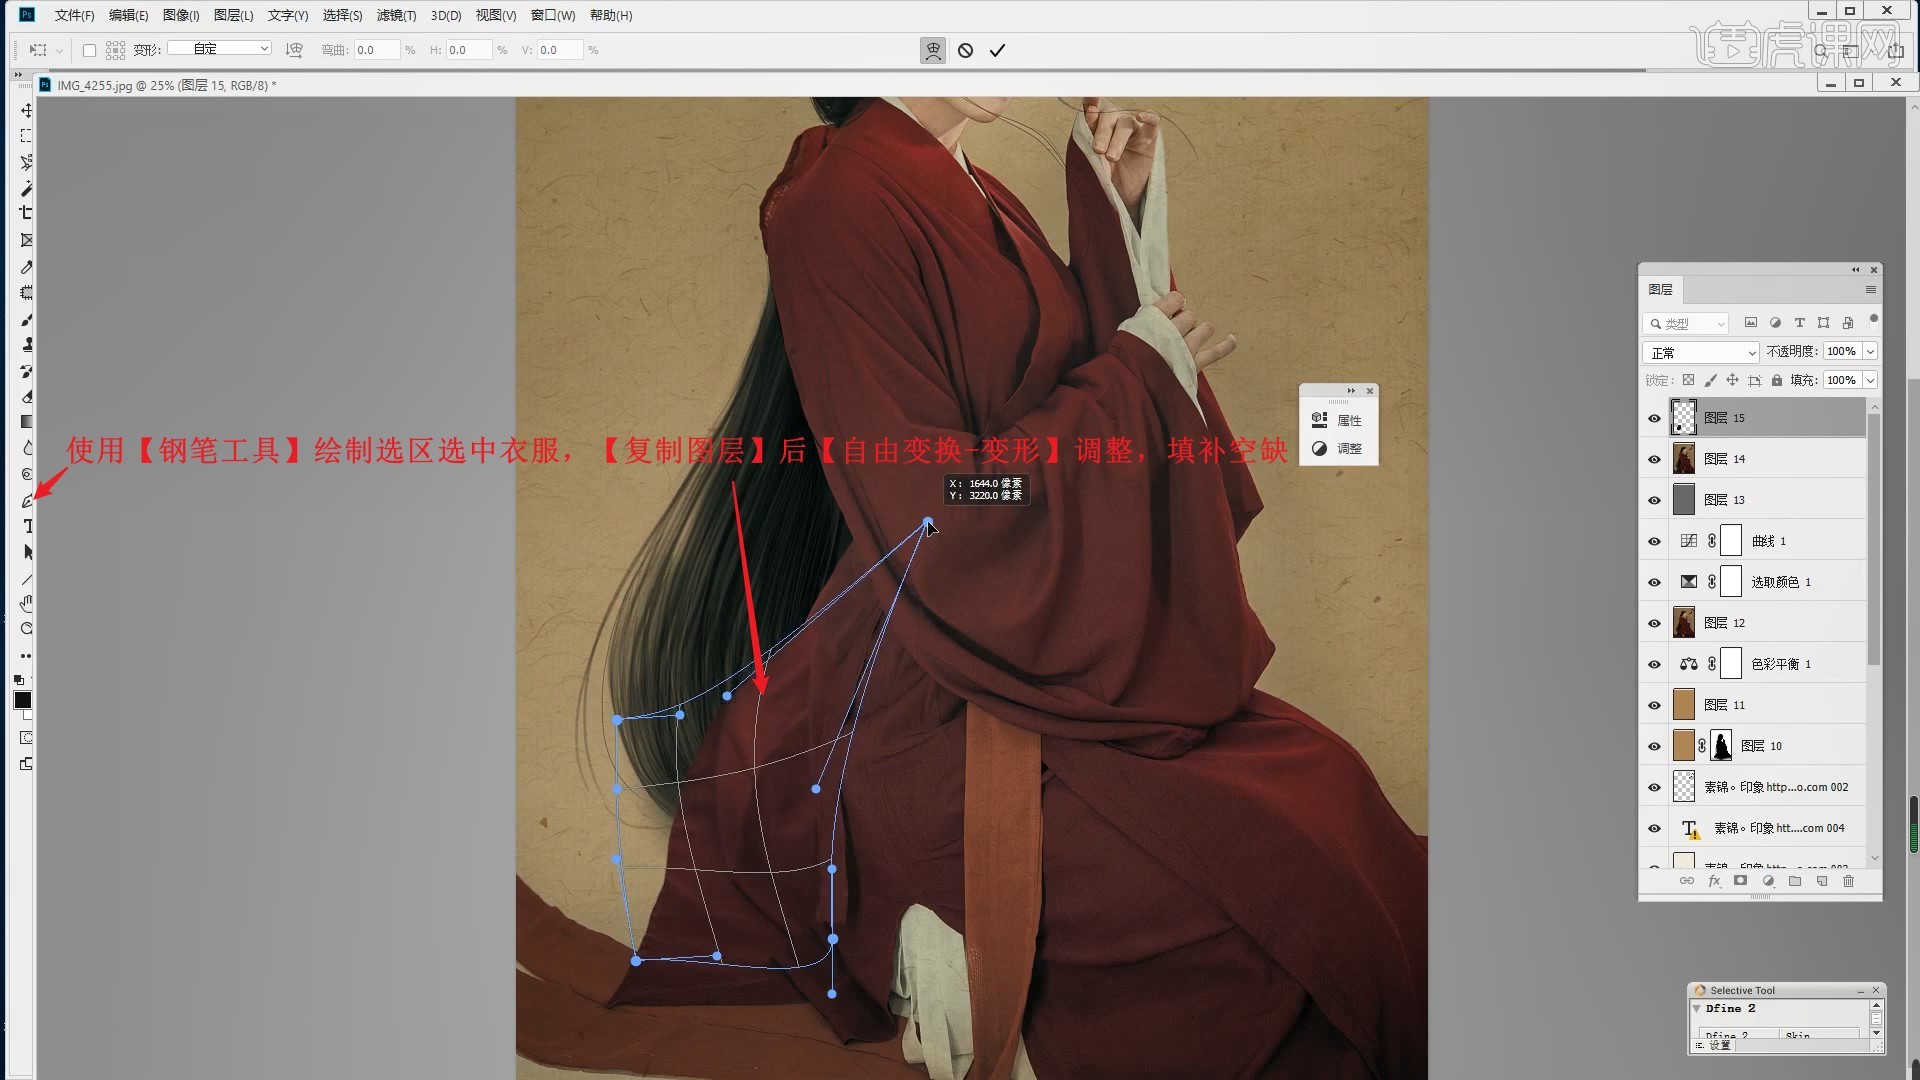This screenshot has width=1920, height=1080.
Task: Hide the 色彩平衡 1 adjustment layer
Action: (1654, 664)
